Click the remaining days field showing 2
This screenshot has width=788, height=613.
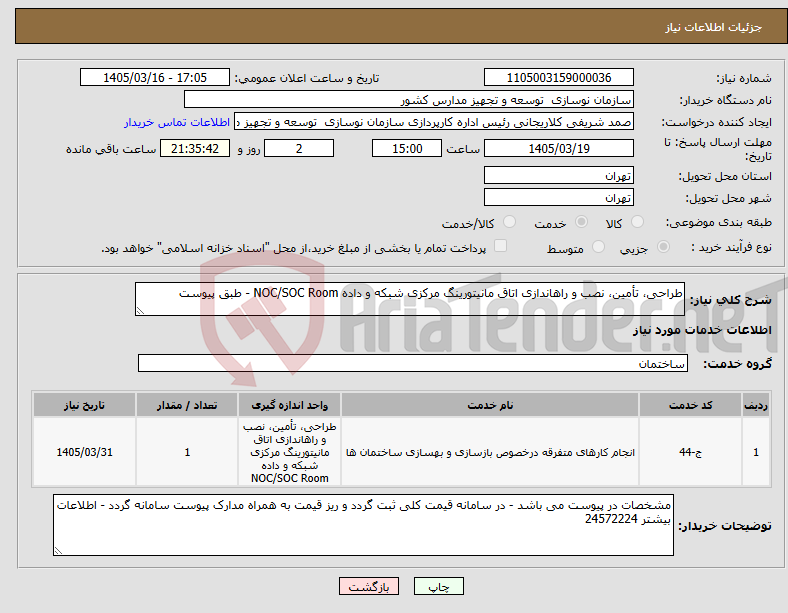[299, 149]
